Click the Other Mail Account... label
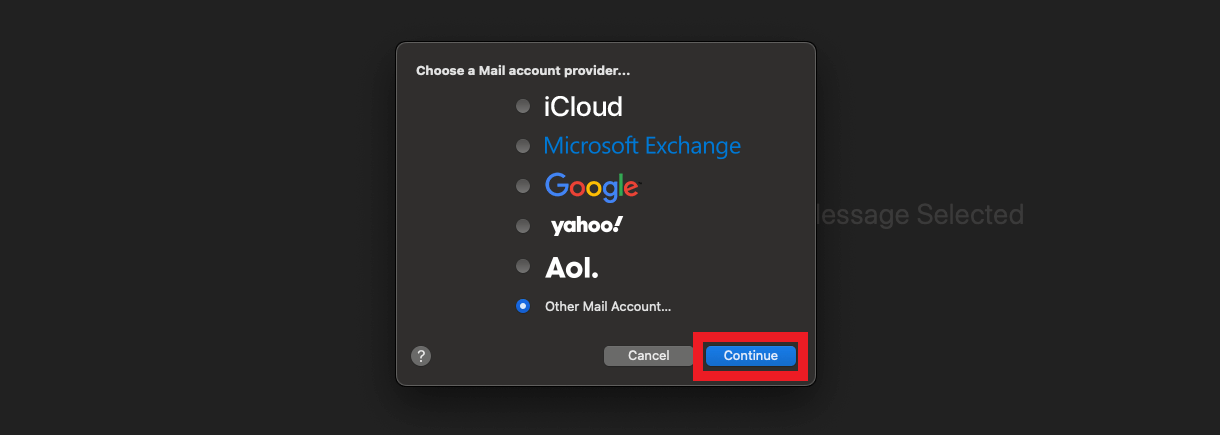1220x435 pixels. [608, 306]
